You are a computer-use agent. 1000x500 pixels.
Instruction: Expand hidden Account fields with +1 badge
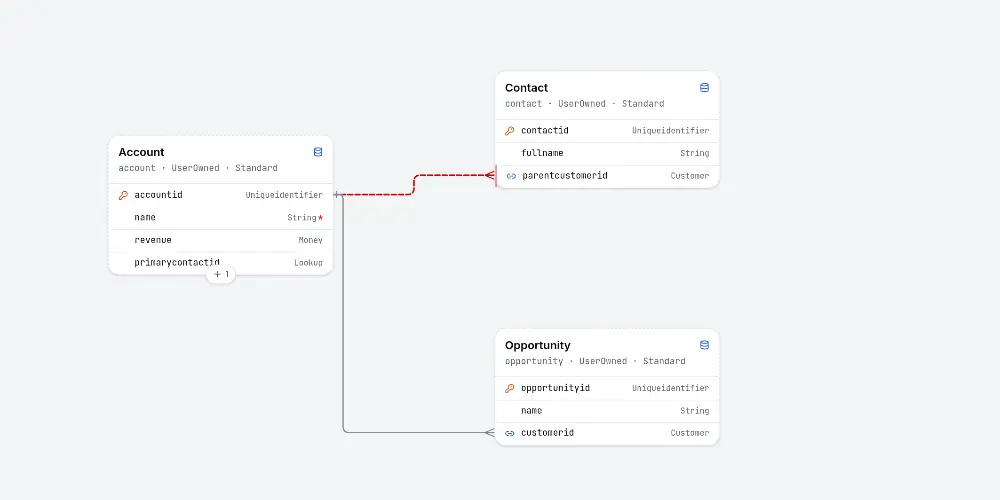click(x=221, y=274)
